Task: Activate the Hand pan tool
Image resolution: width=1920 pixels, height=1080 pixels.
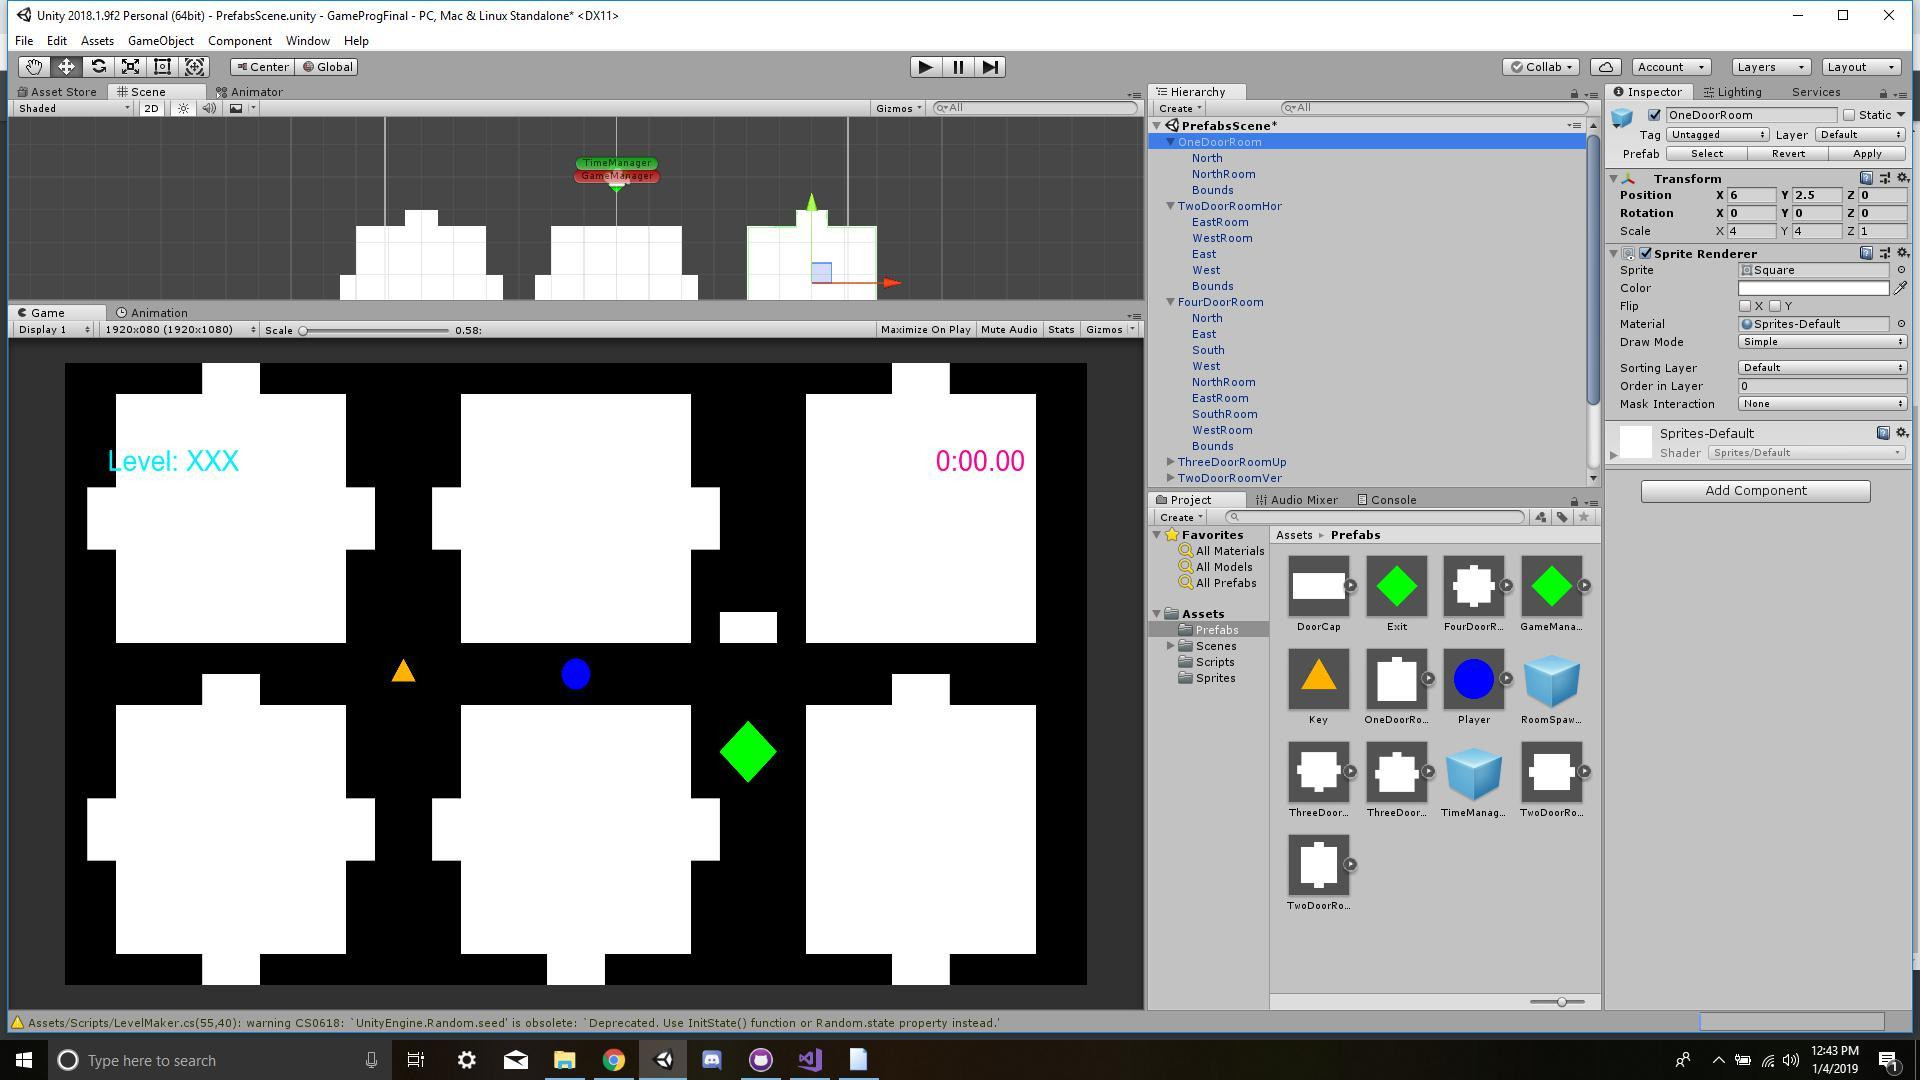Action: [x=33, y=67]
